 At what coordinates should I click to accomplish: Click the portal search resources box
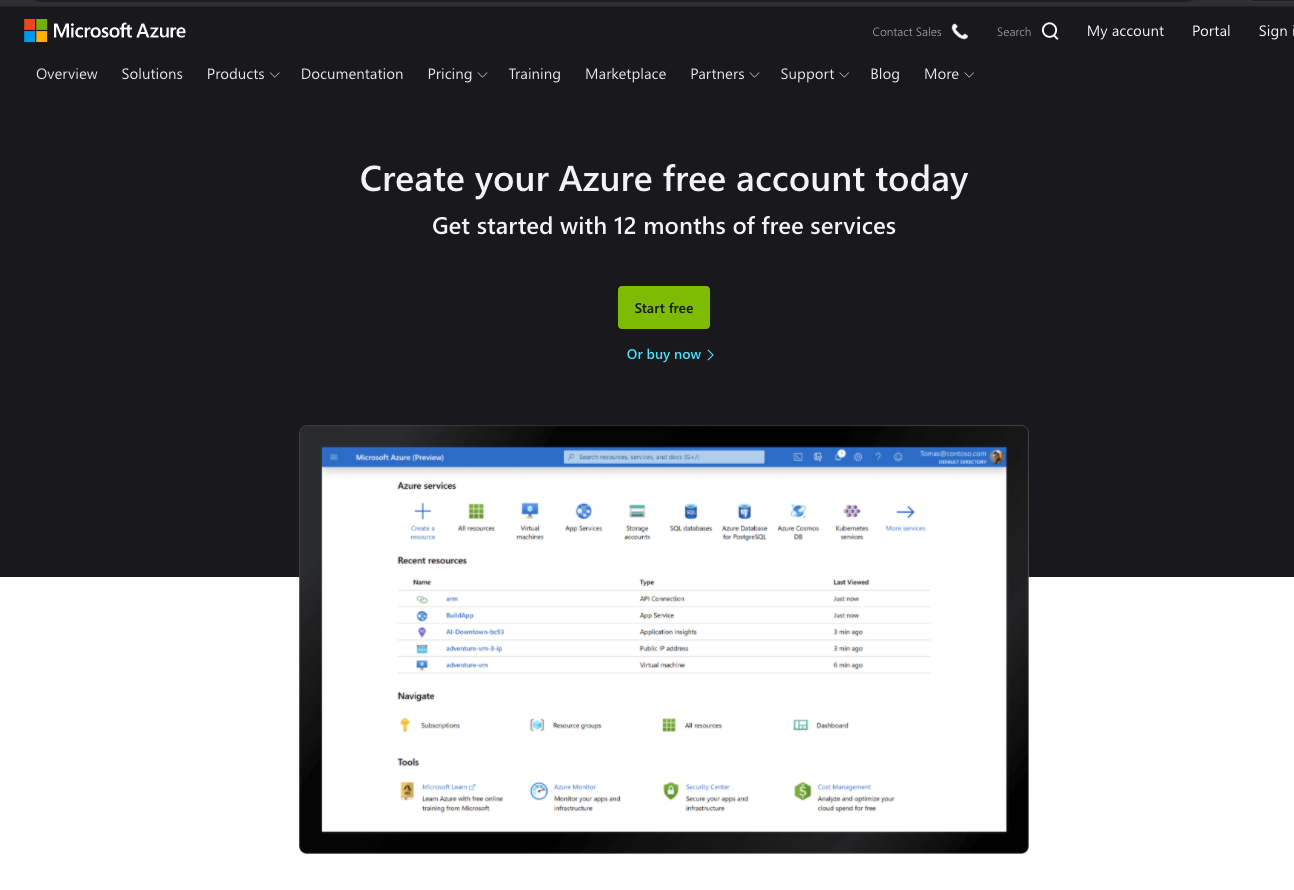(664, 457)
